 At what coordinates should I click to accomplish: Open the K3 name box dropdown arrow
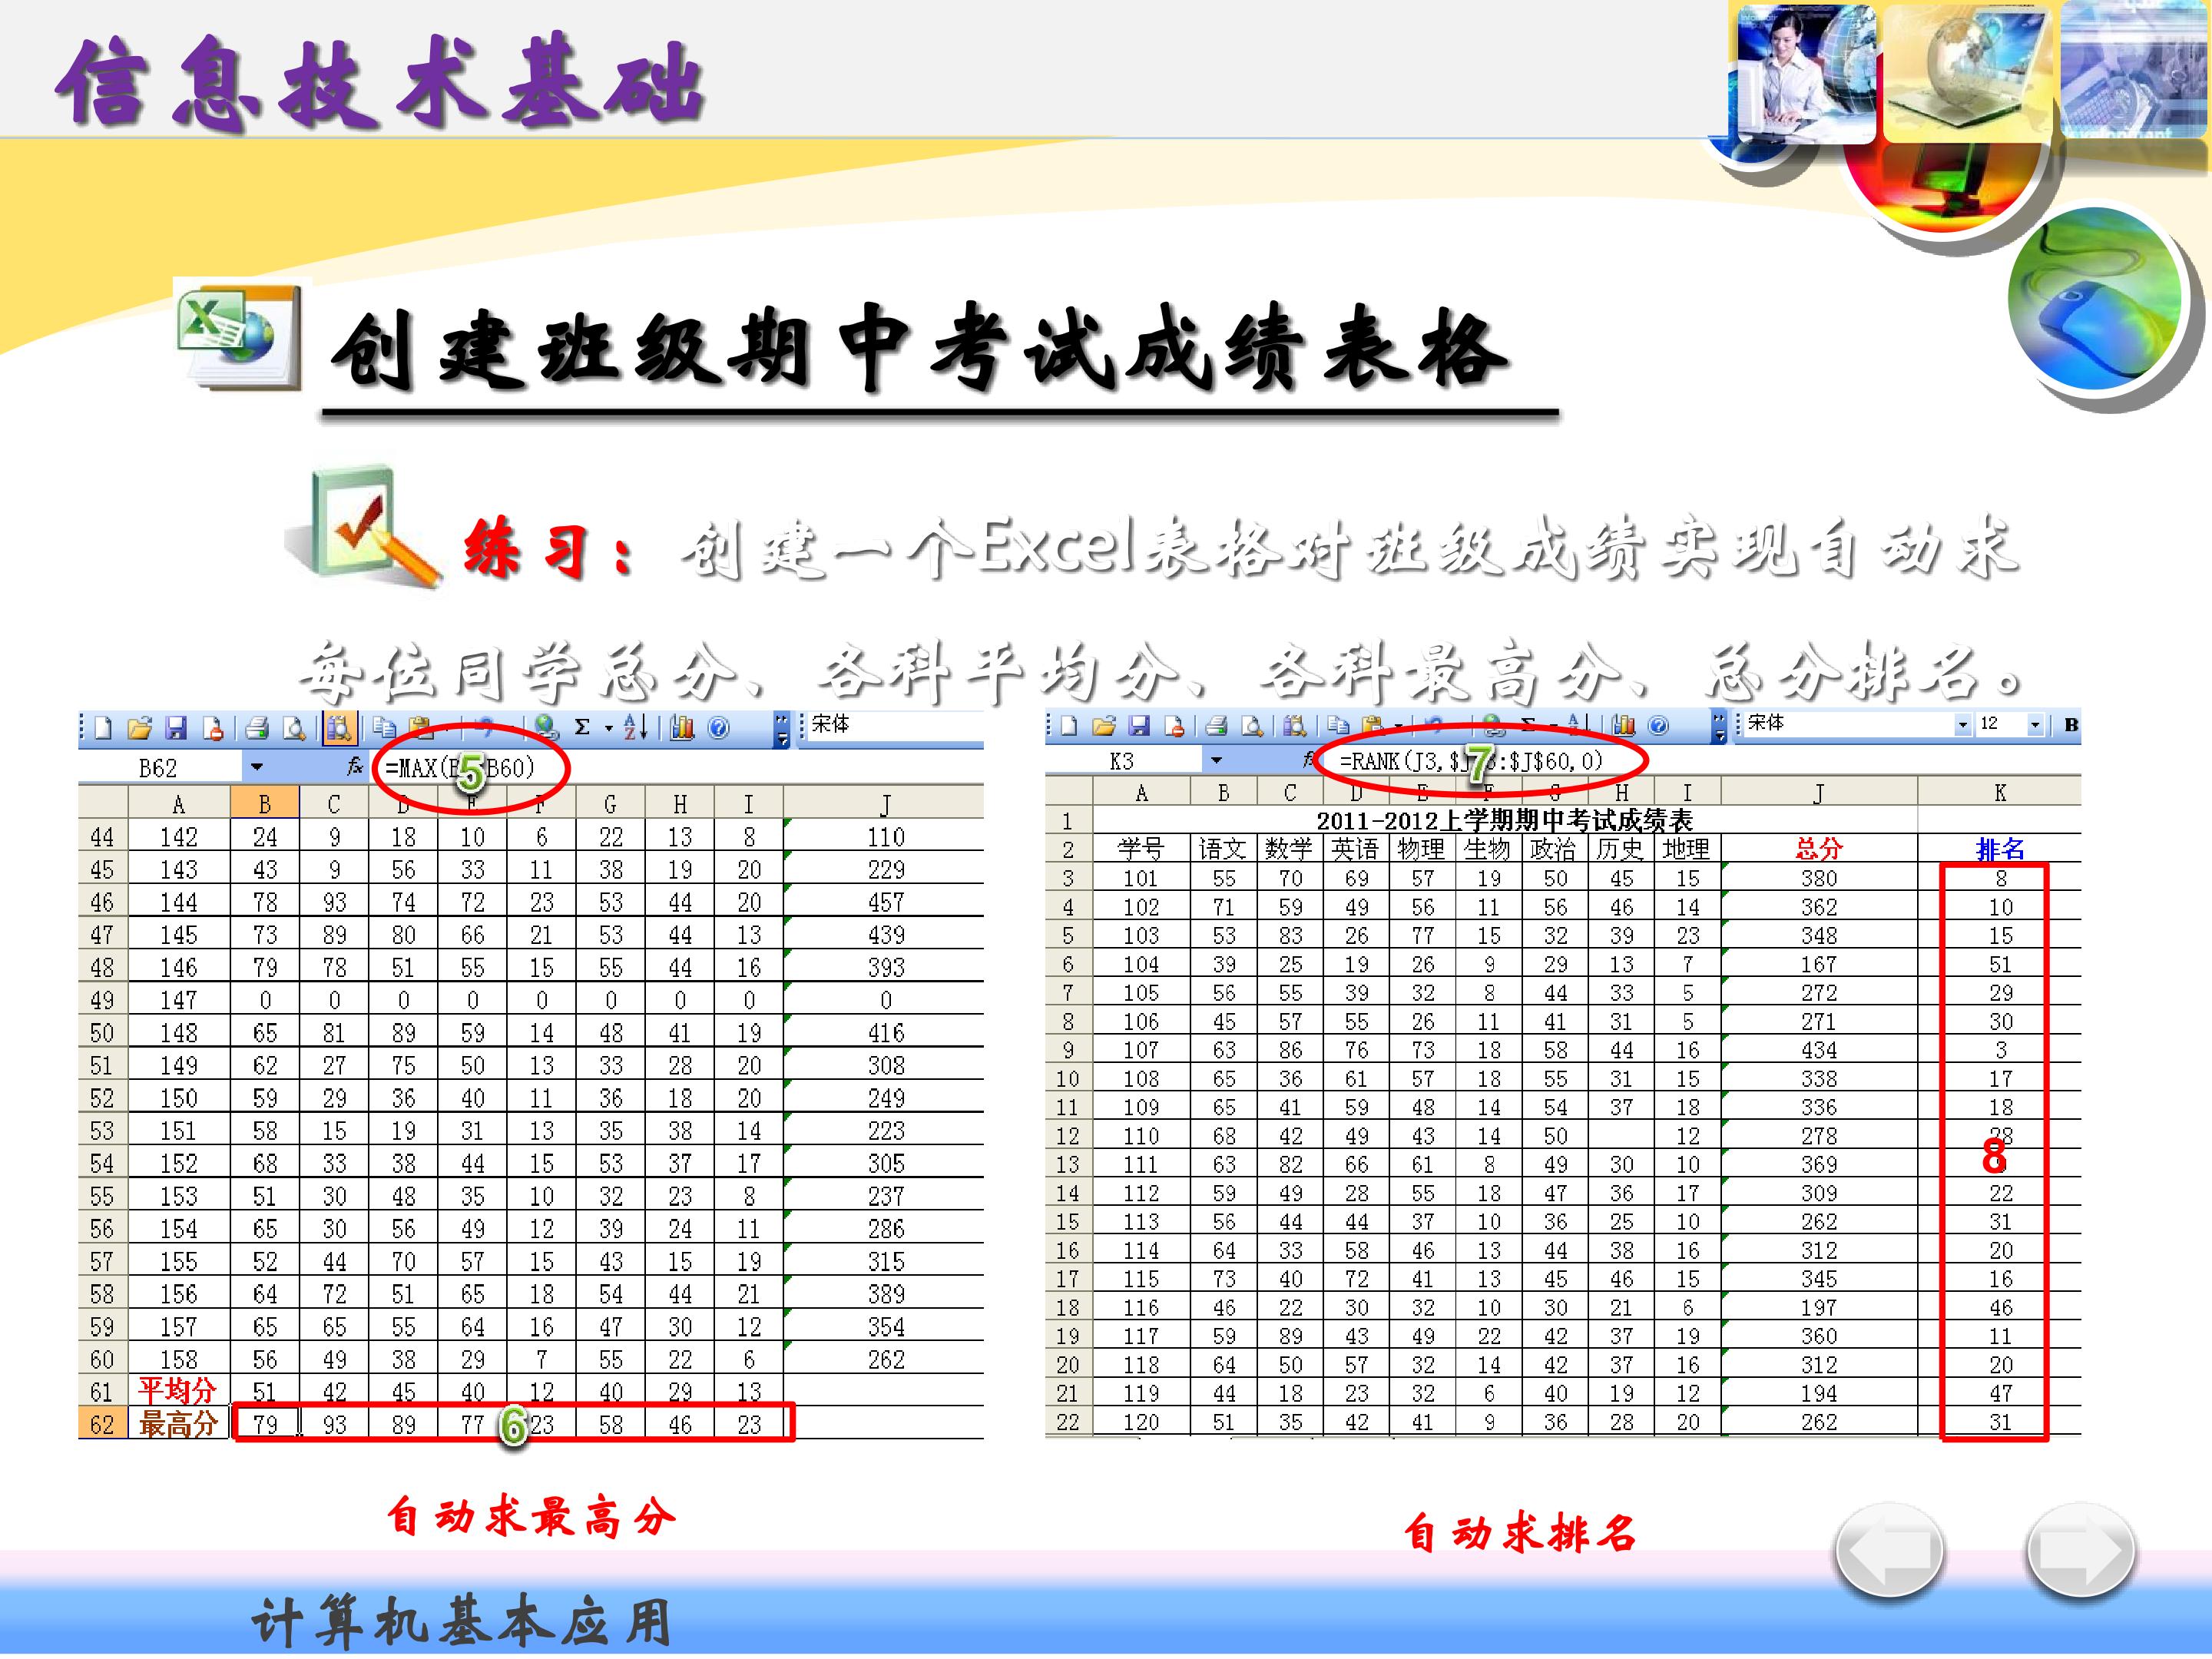[1216, 761]
